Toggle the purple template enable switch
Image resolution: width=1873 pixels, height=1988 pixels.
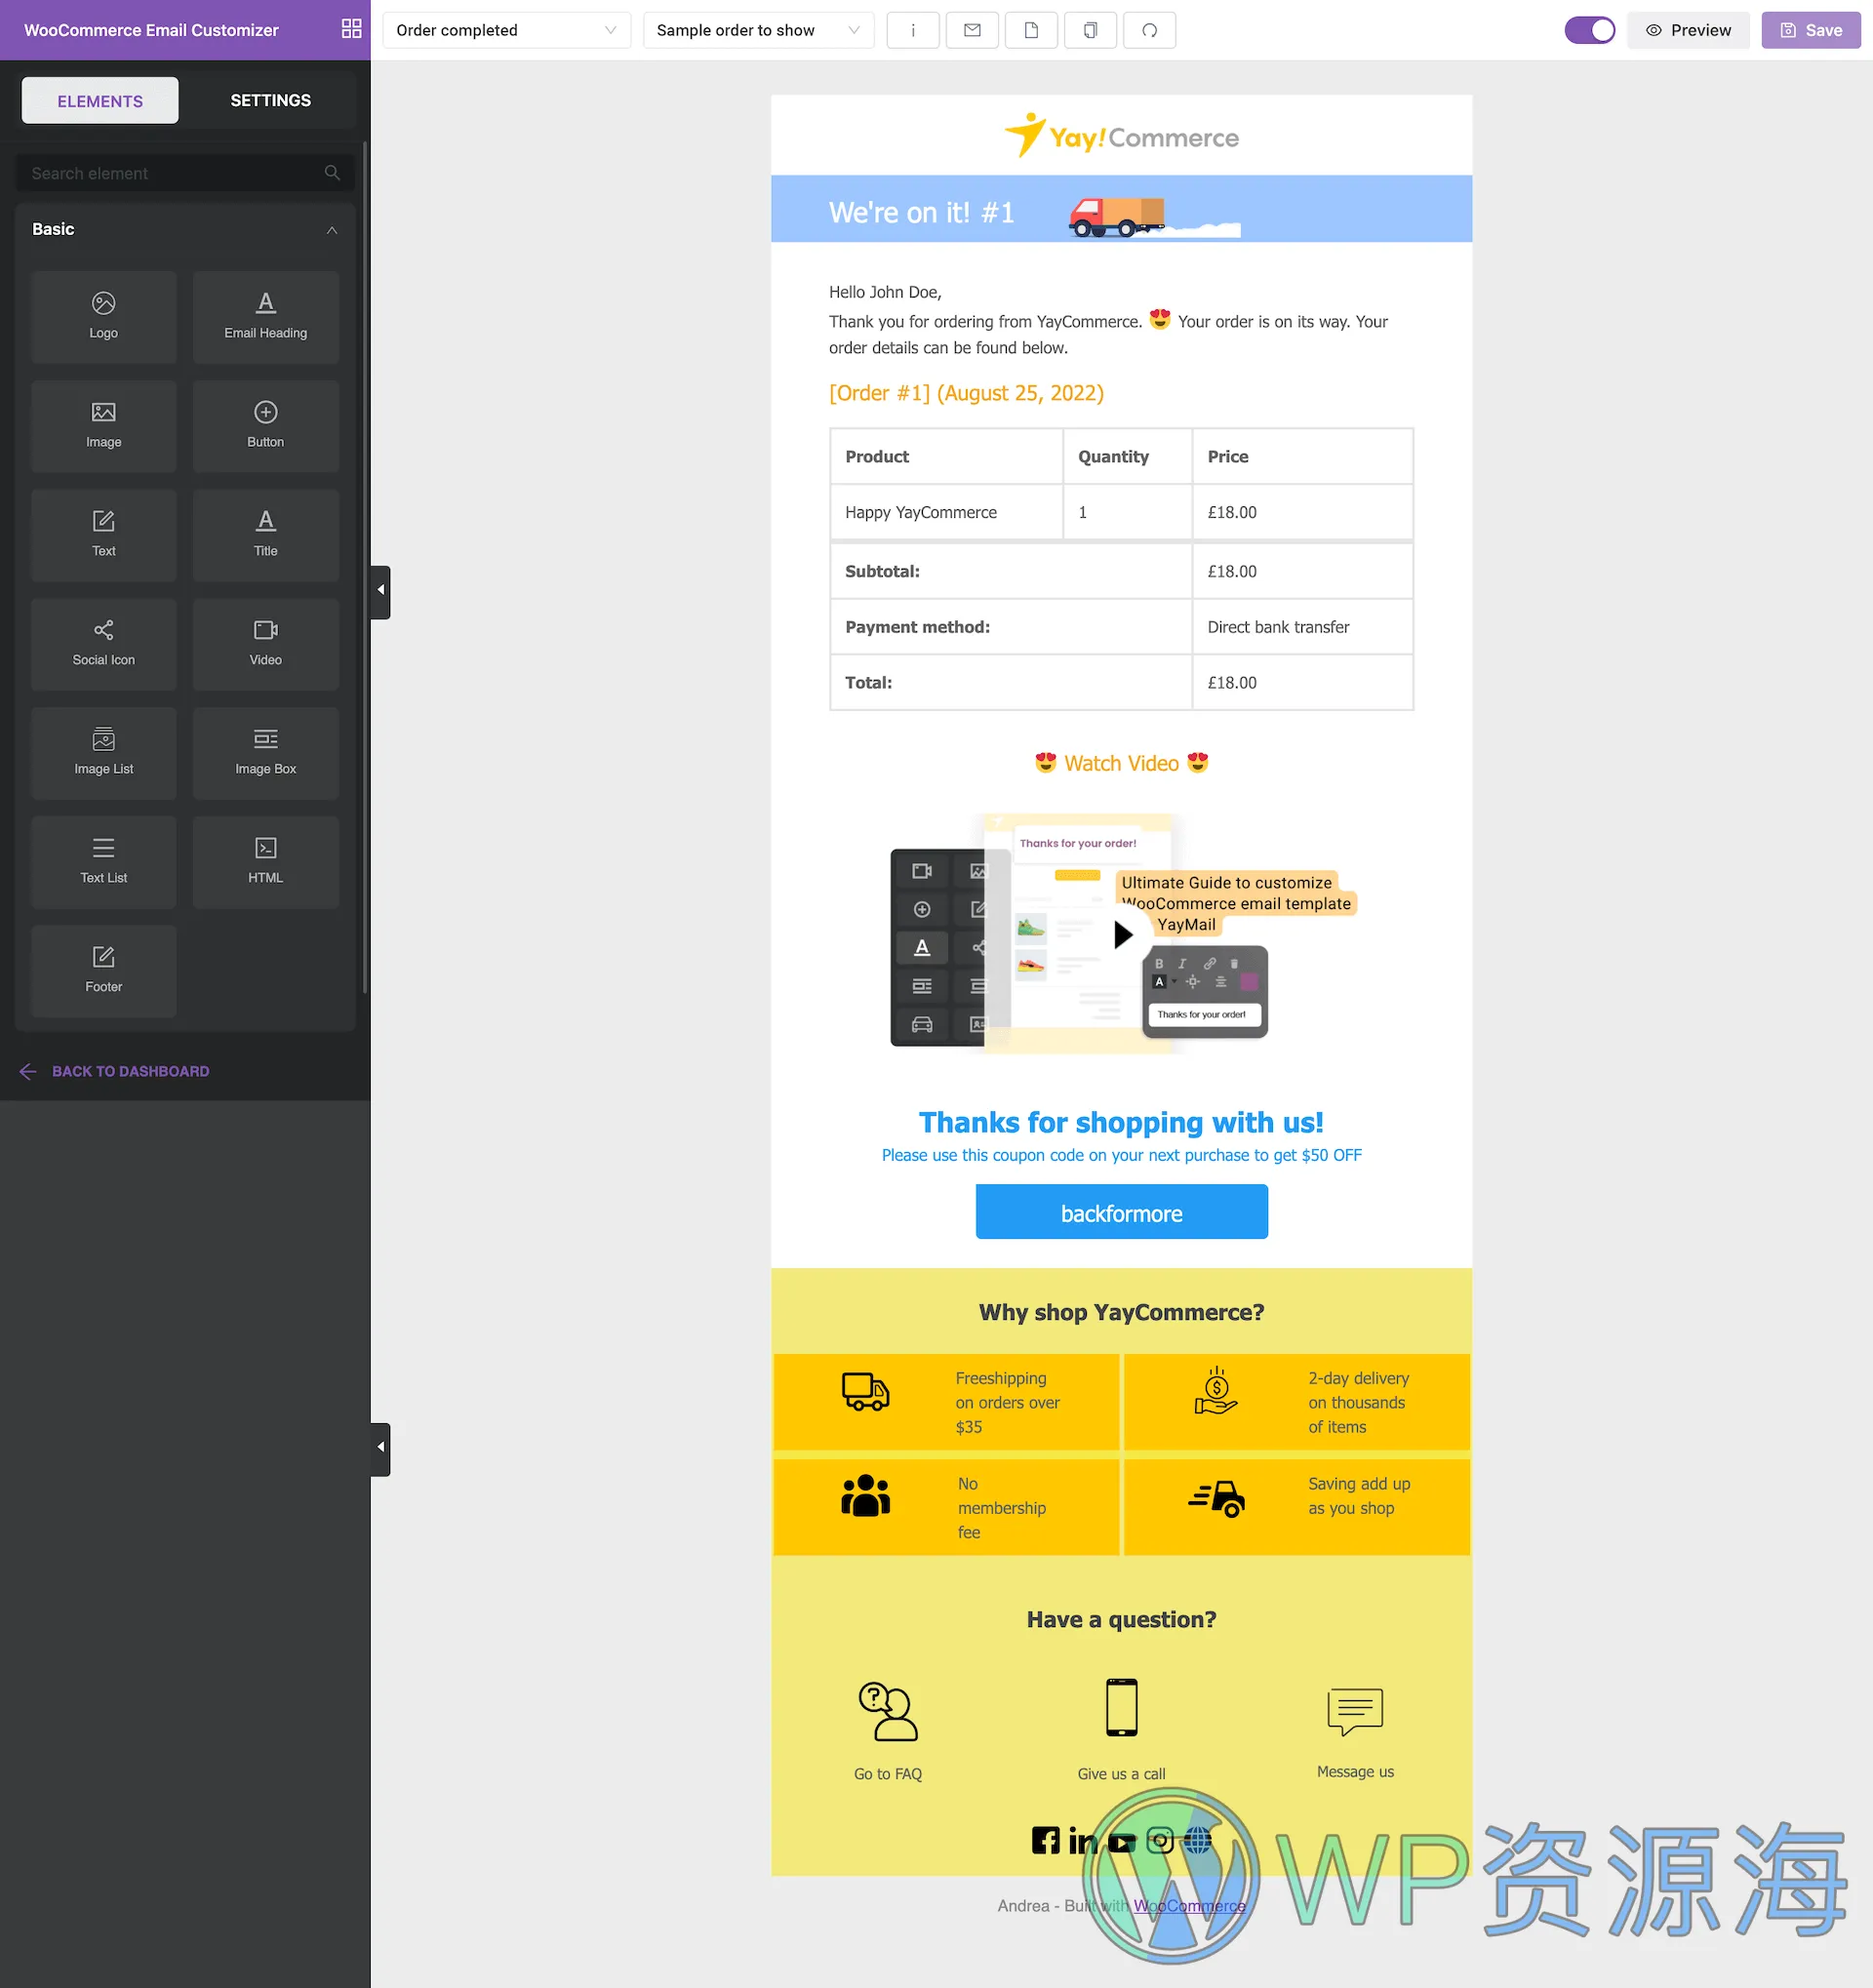(x=1589, y=30)
